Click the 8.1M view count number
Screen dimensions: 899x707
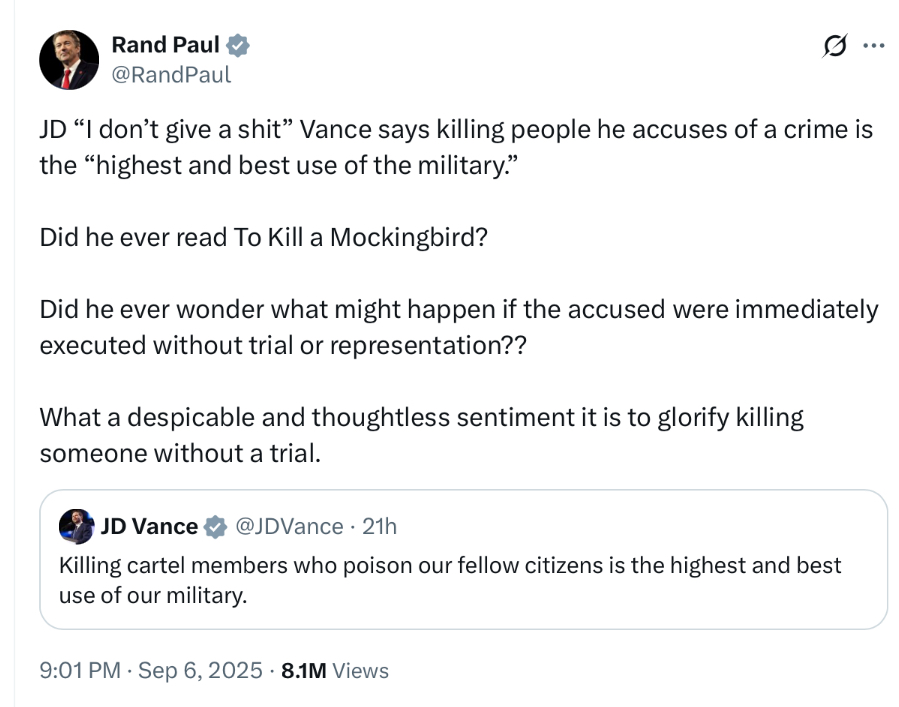point(304,670)
